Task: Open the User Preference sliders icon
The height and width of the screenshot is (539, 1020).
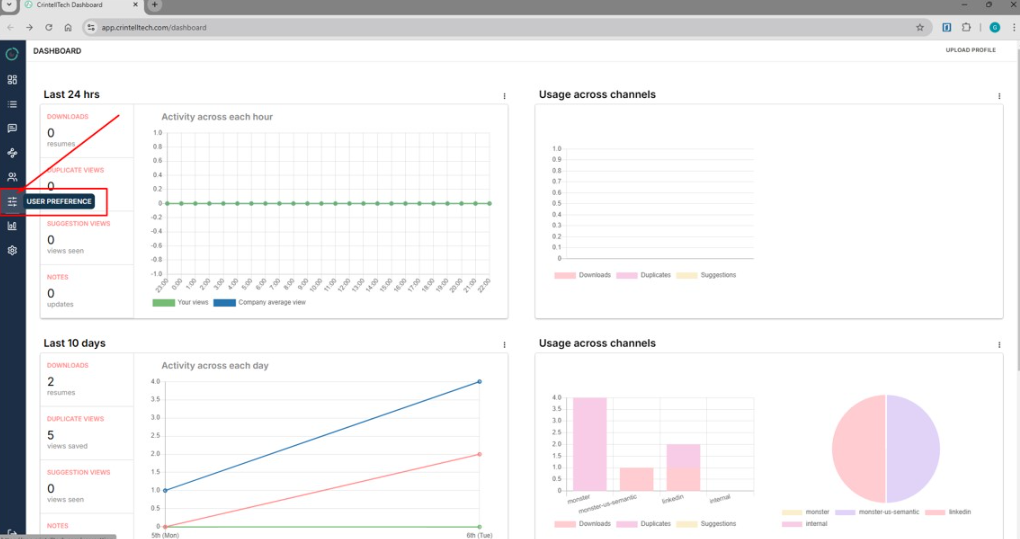Action: (x=12, y=202)
